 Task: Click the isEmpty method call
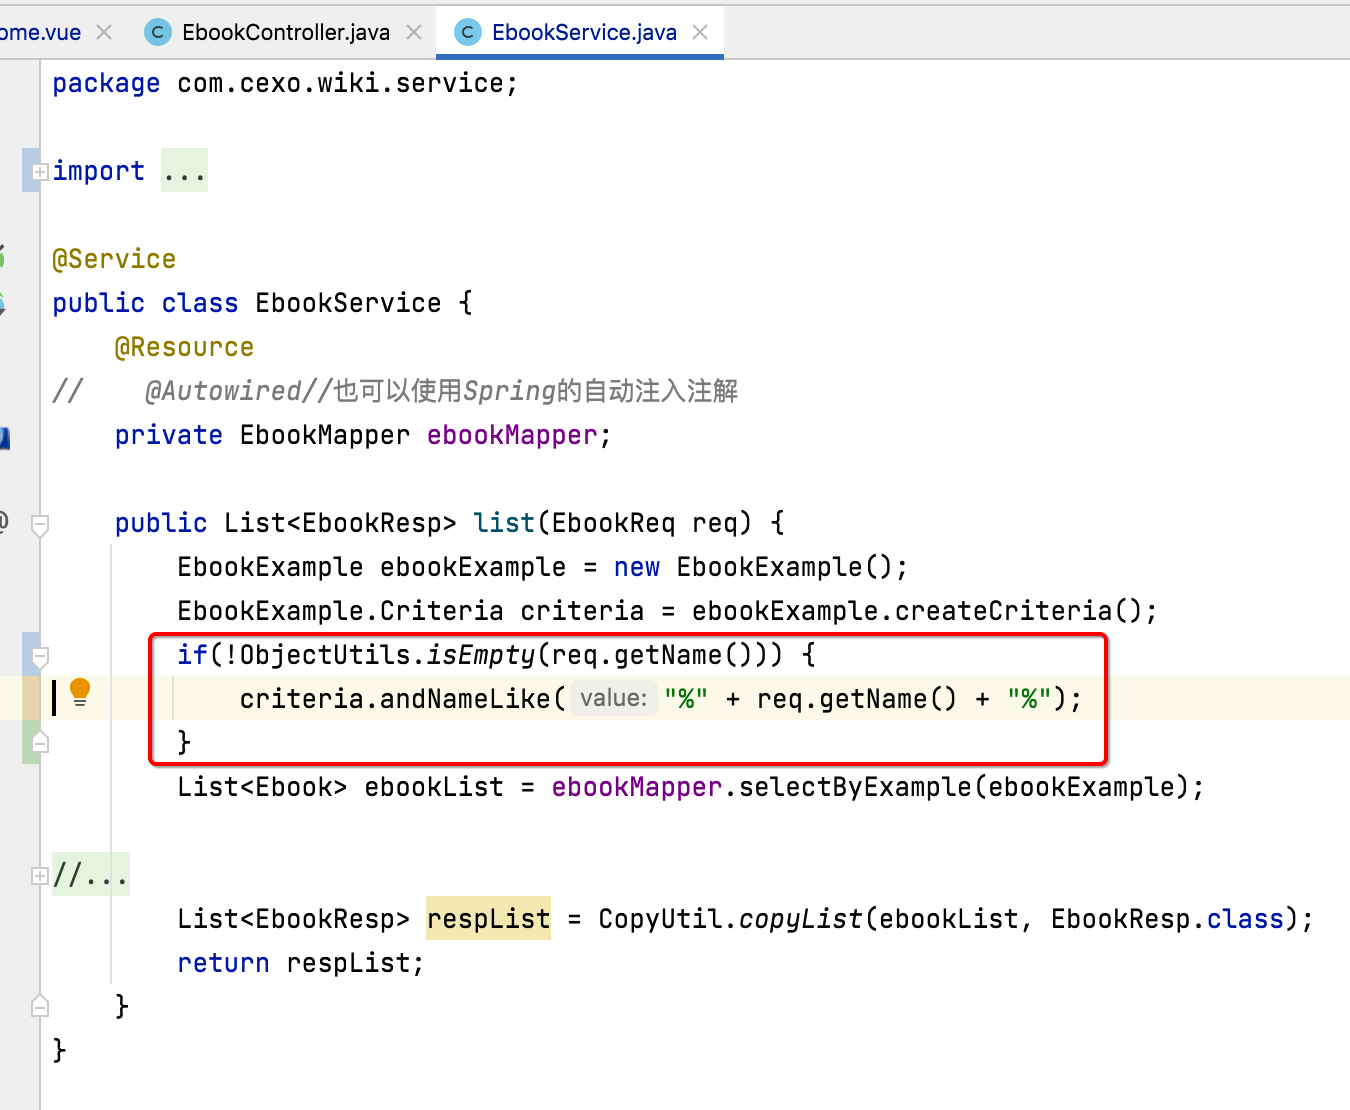(481, 655)
